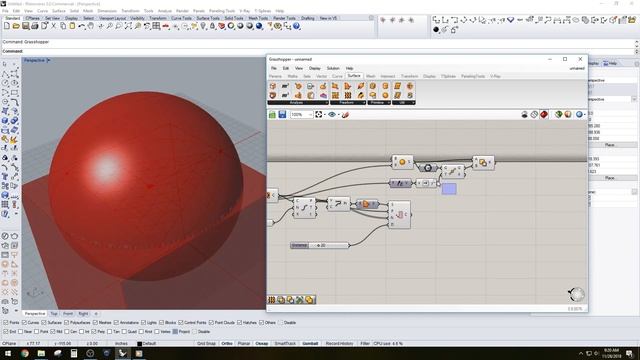Click Record History in status bar
This screenshot has height=360, width=640.
[x=340, y=344]
